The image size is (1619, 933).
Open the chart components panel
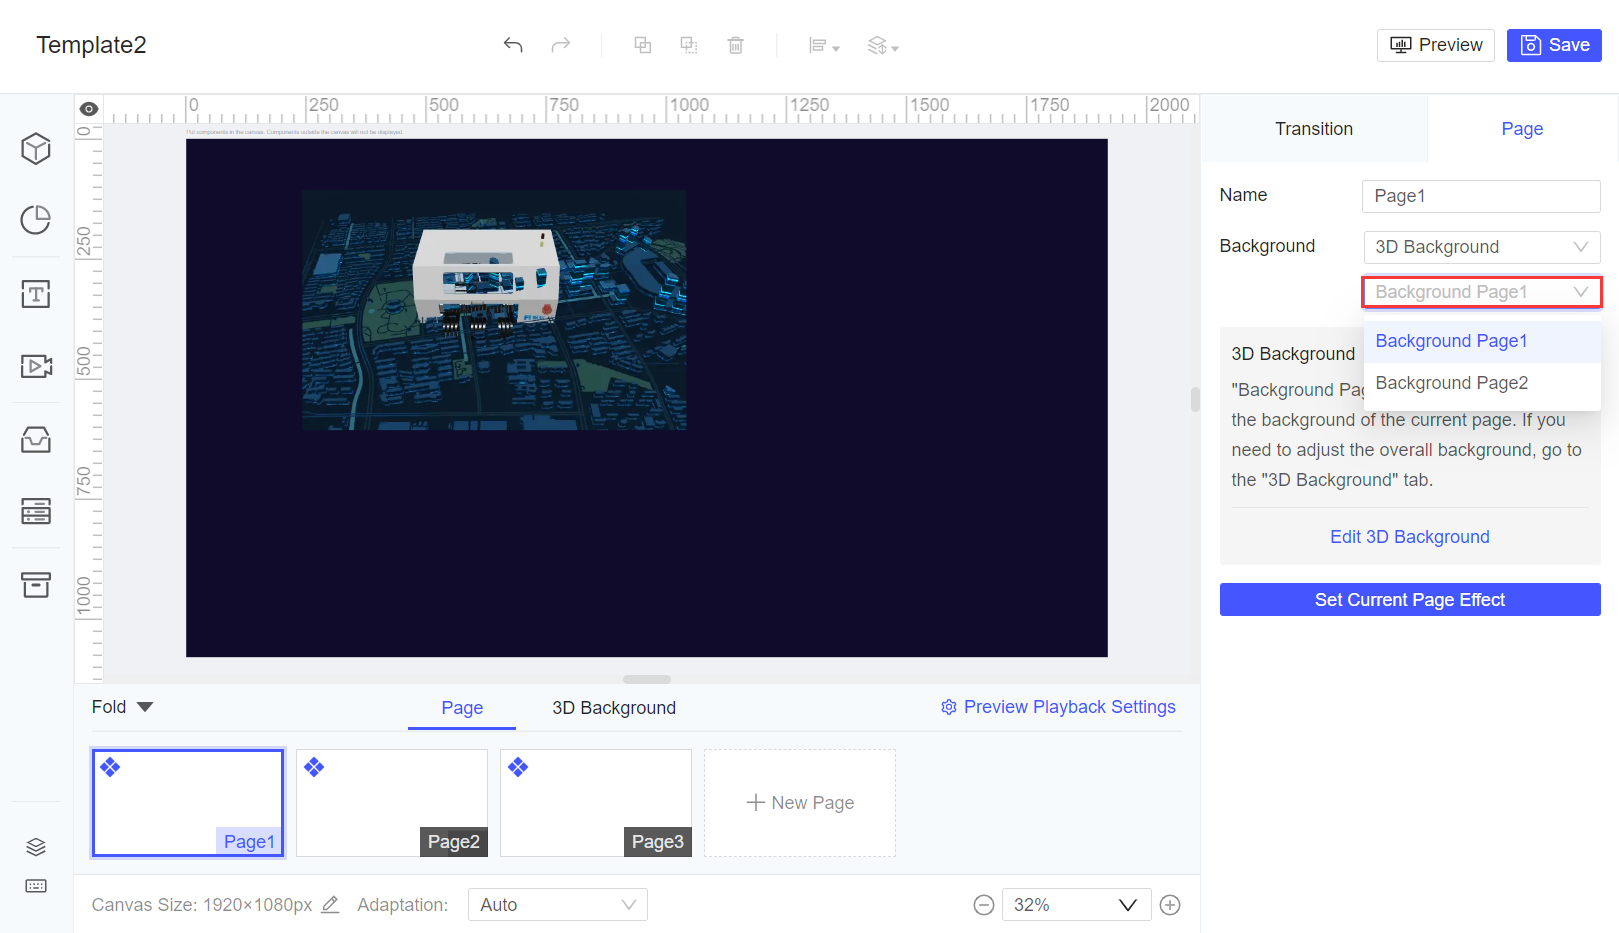pos(35,221)
